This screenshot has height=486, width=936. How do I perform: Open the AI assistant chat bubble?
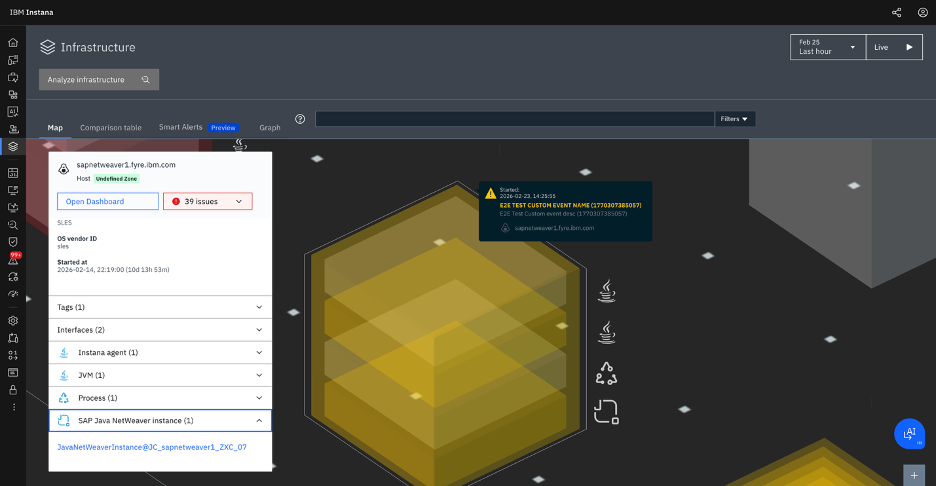[909, 433]
